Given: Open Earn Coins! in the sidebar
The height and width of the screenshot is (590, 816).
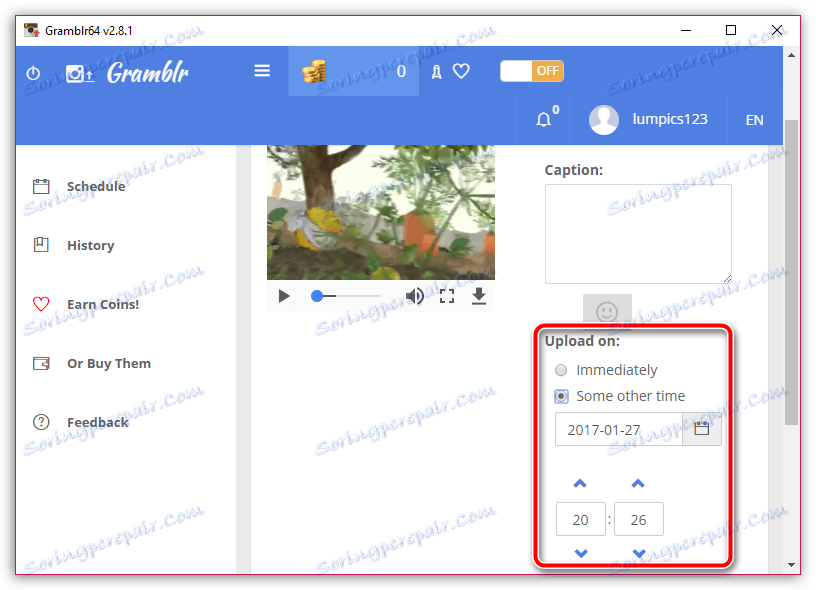Looking at the screenshot, I should tap(103, 304).
